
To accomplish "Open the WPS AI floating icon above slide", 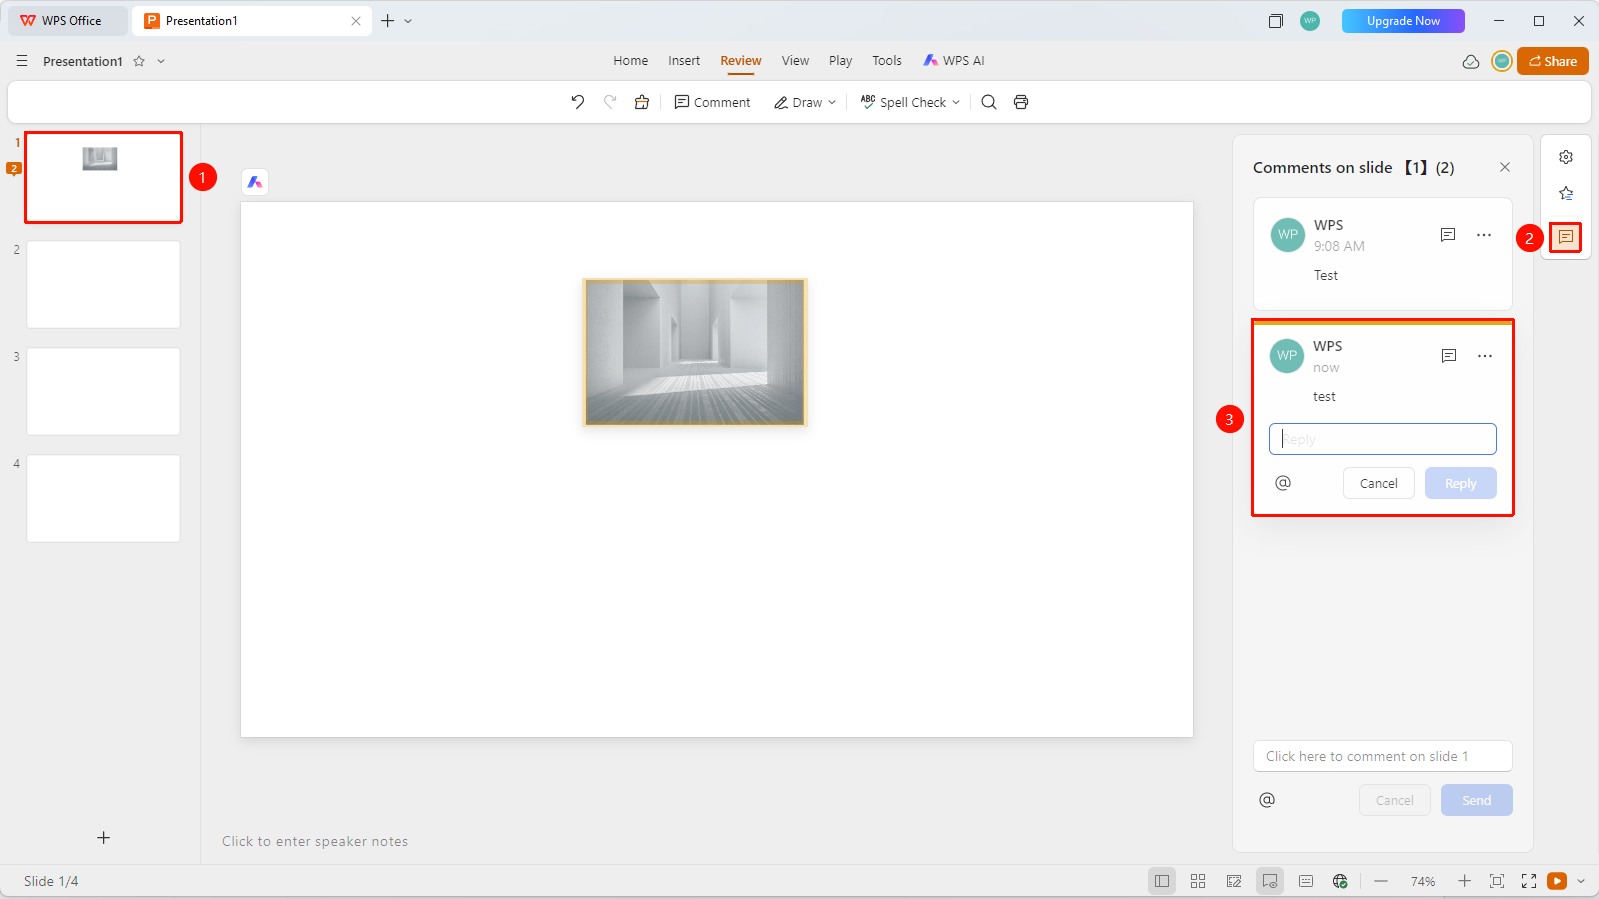I will point(255,182).
